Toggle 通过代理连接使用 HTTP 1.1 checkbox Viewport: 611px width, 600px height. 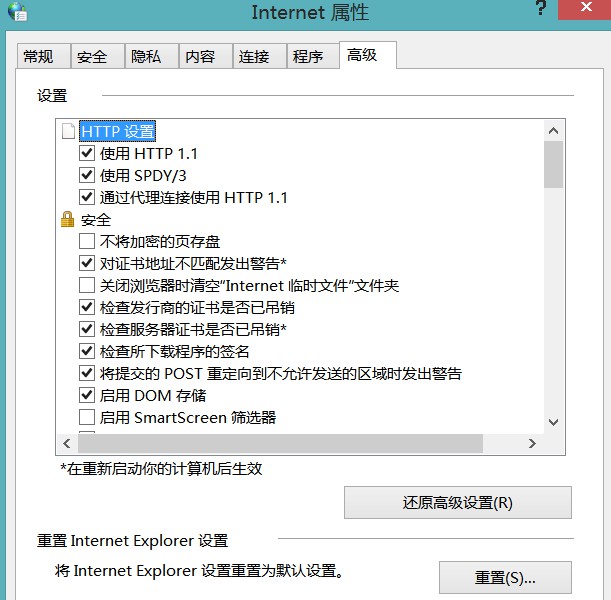tap(87, 197)
